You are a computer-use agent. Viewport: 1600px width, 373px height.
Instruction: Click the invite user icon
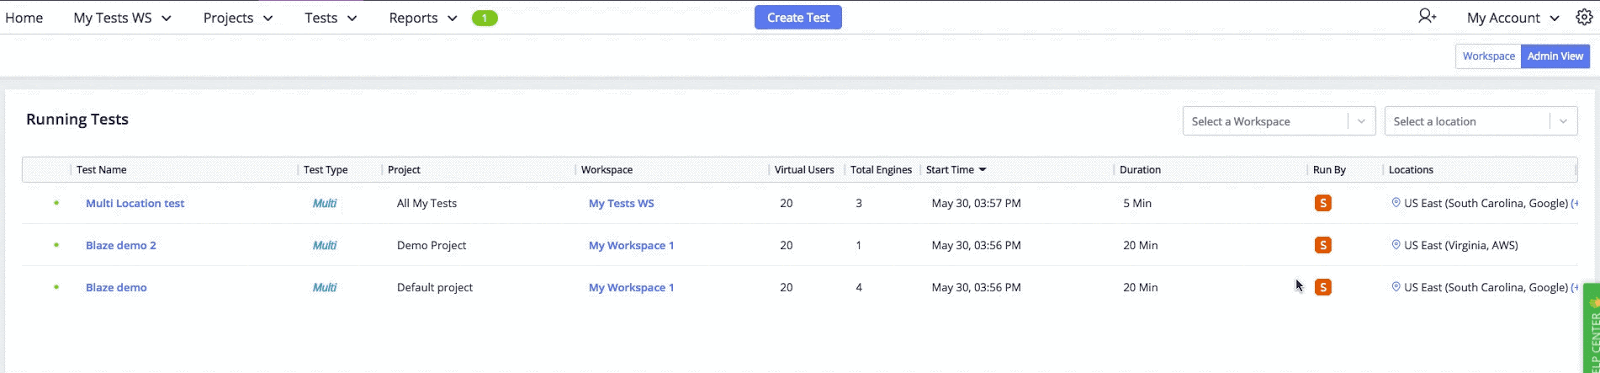[1427, 16]
